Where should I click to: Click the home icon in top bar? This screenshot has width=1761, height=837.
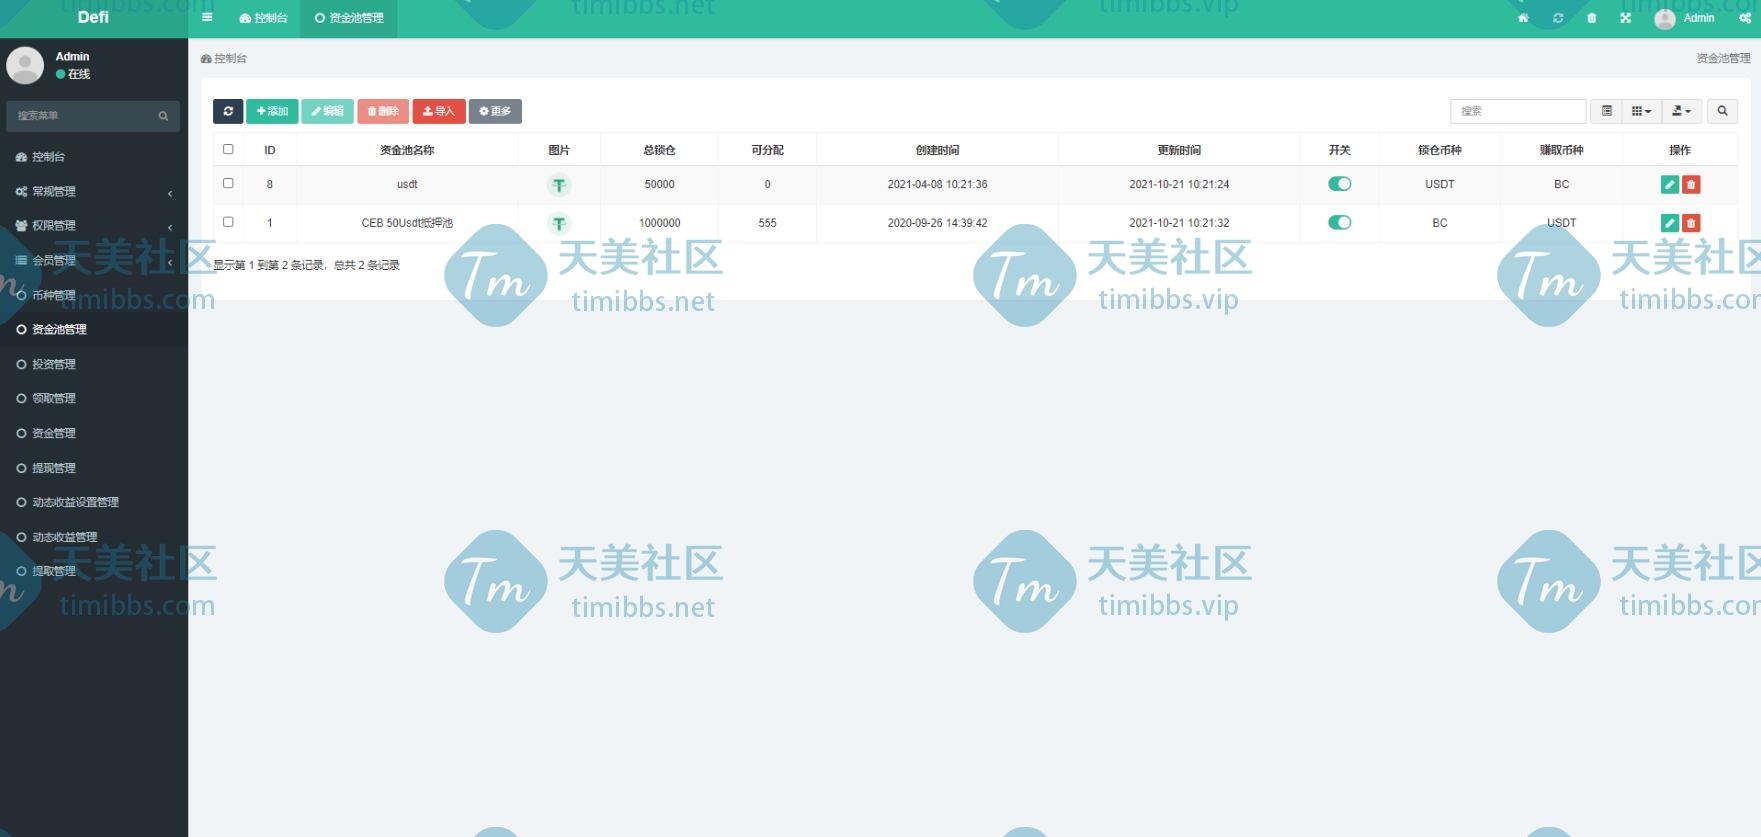point(1523,18)
